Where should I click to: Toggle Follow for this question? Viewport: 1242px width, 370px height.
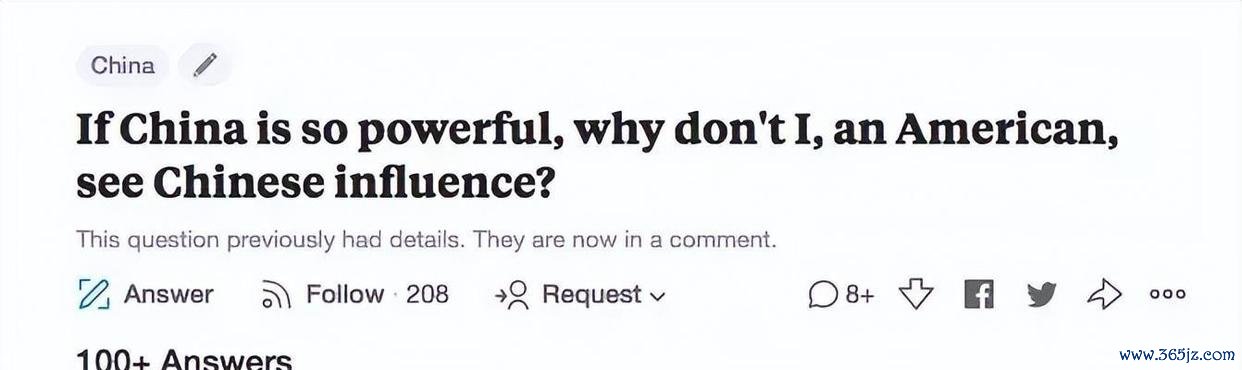pyautogui.click(x=345, y=294)
